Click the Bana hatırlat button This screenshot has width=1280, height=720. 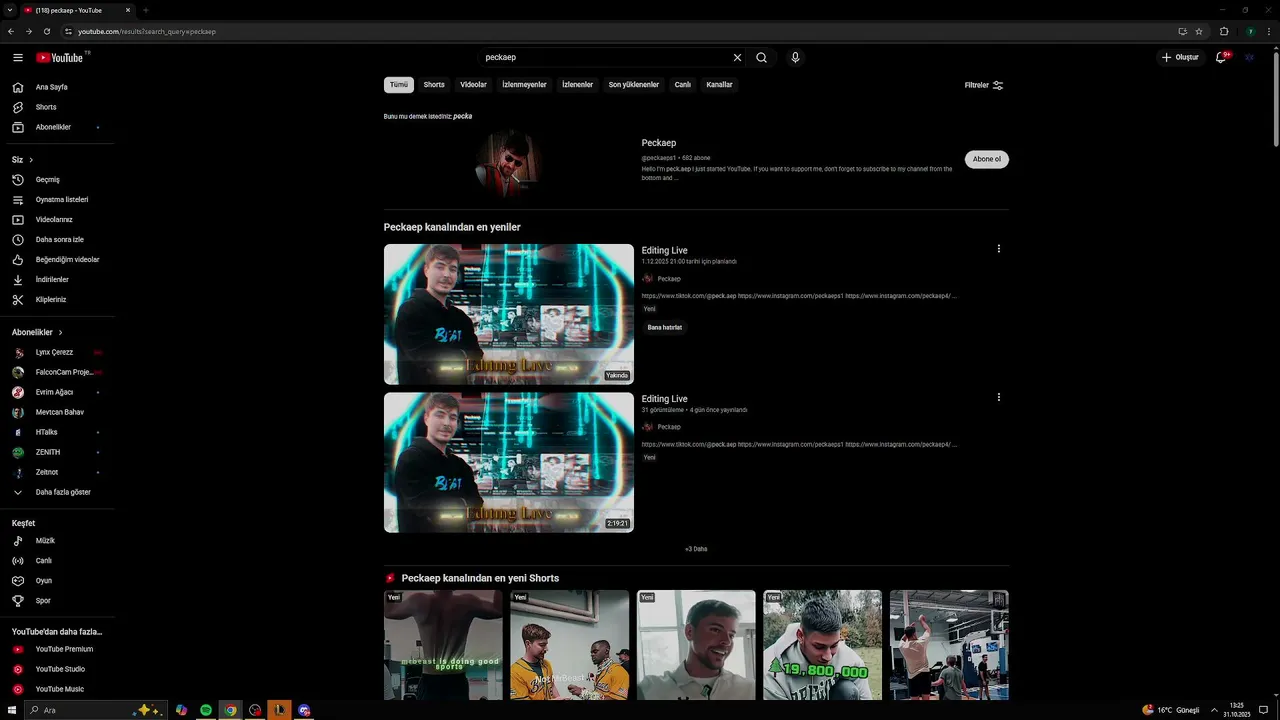pos(665,327)
